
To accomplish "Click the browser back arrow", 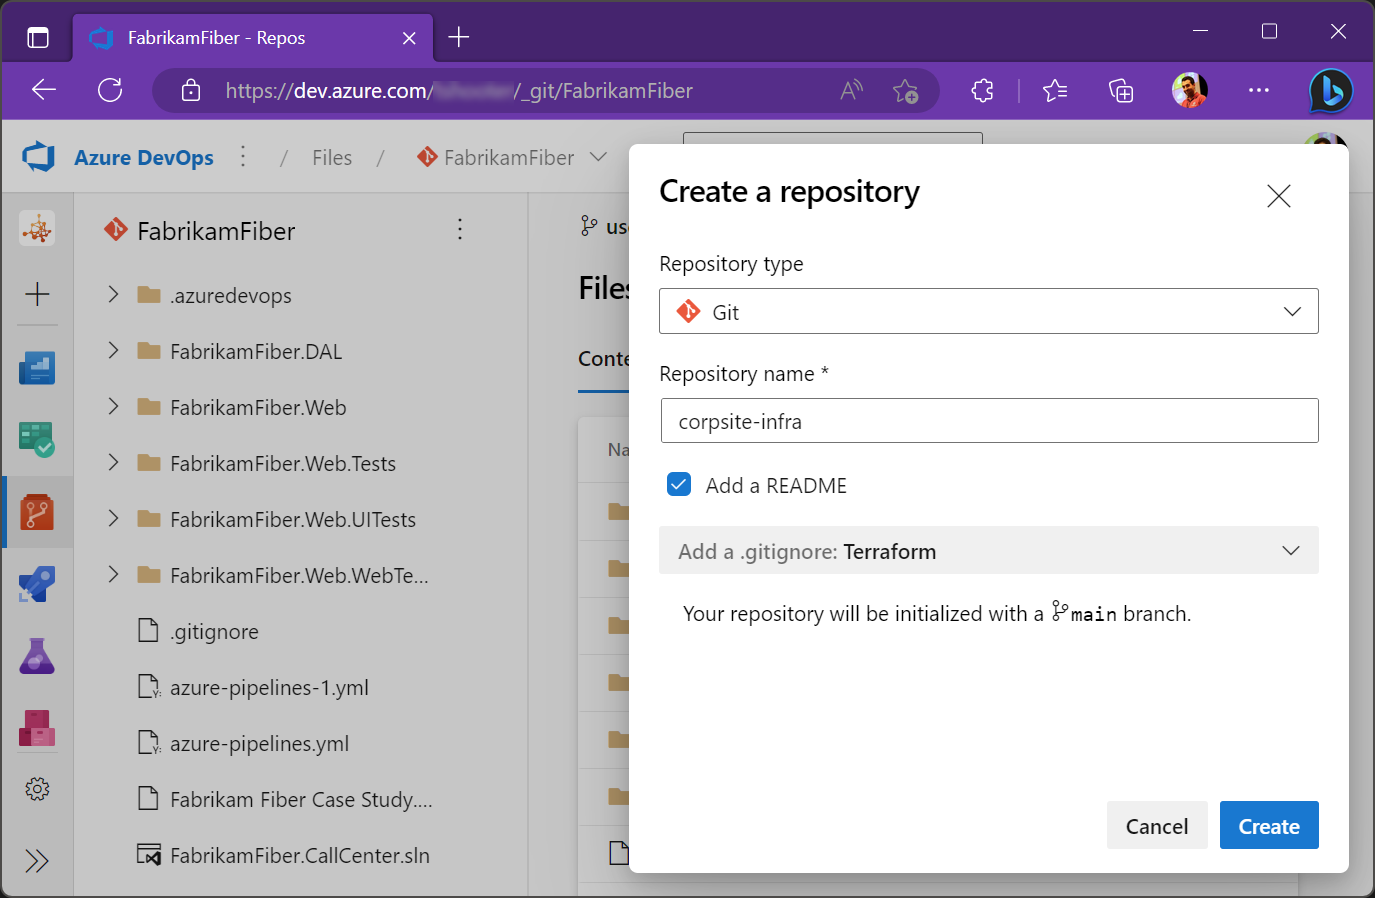I will point(44,90).
